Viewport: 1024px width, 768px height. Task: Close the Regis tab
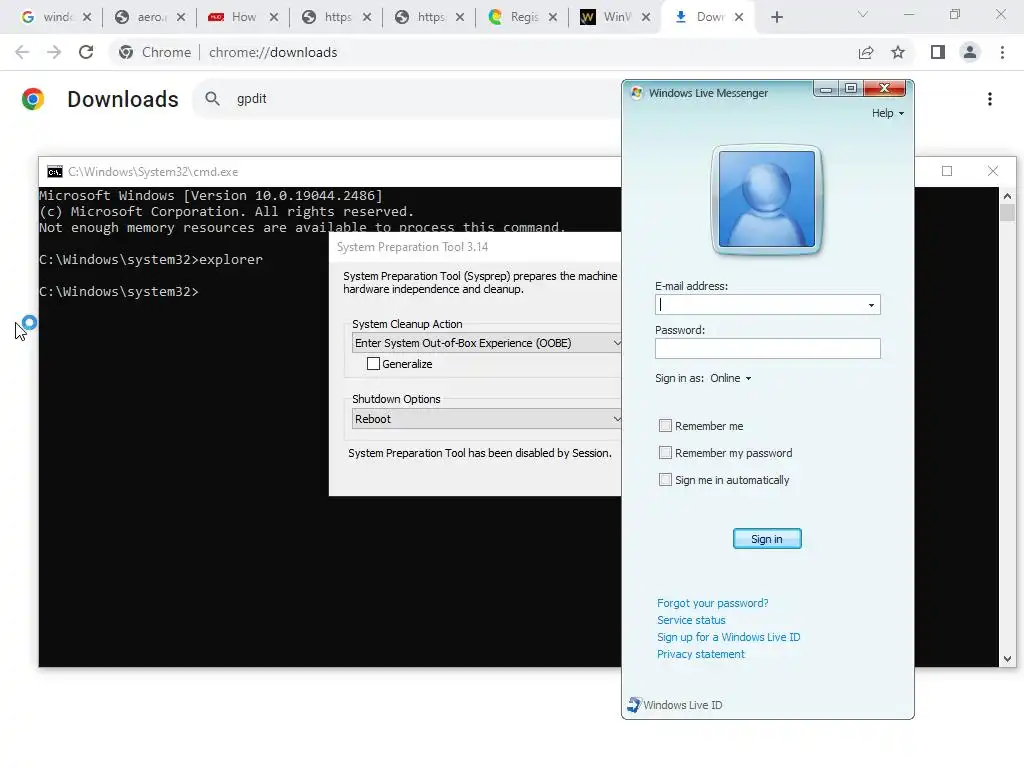(552, 17)
